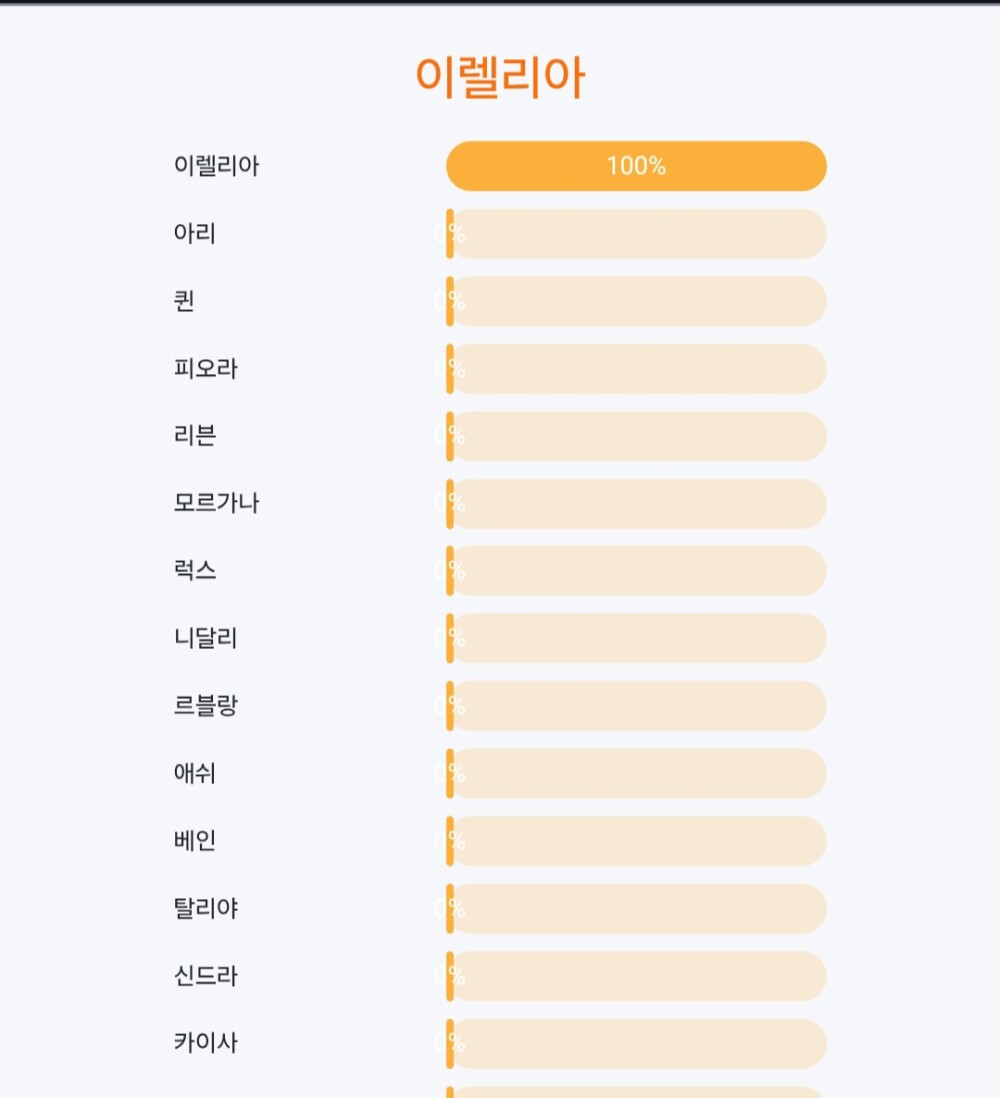The height and width of the screenshot is (1098, 1000).
Task: Click the 신드라 result bar
Action: coord(636,976)
